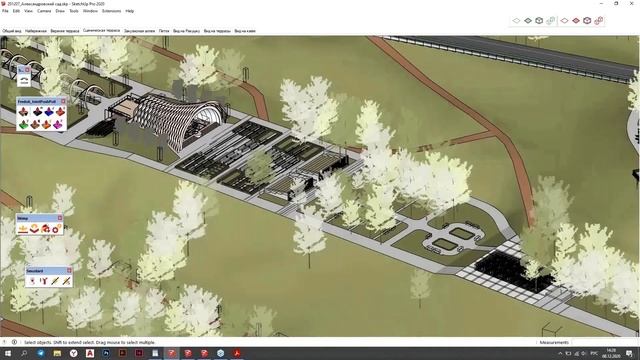
Task: Click the red outlined diamond toolbar icon
Action: click(x=564, y=20)
